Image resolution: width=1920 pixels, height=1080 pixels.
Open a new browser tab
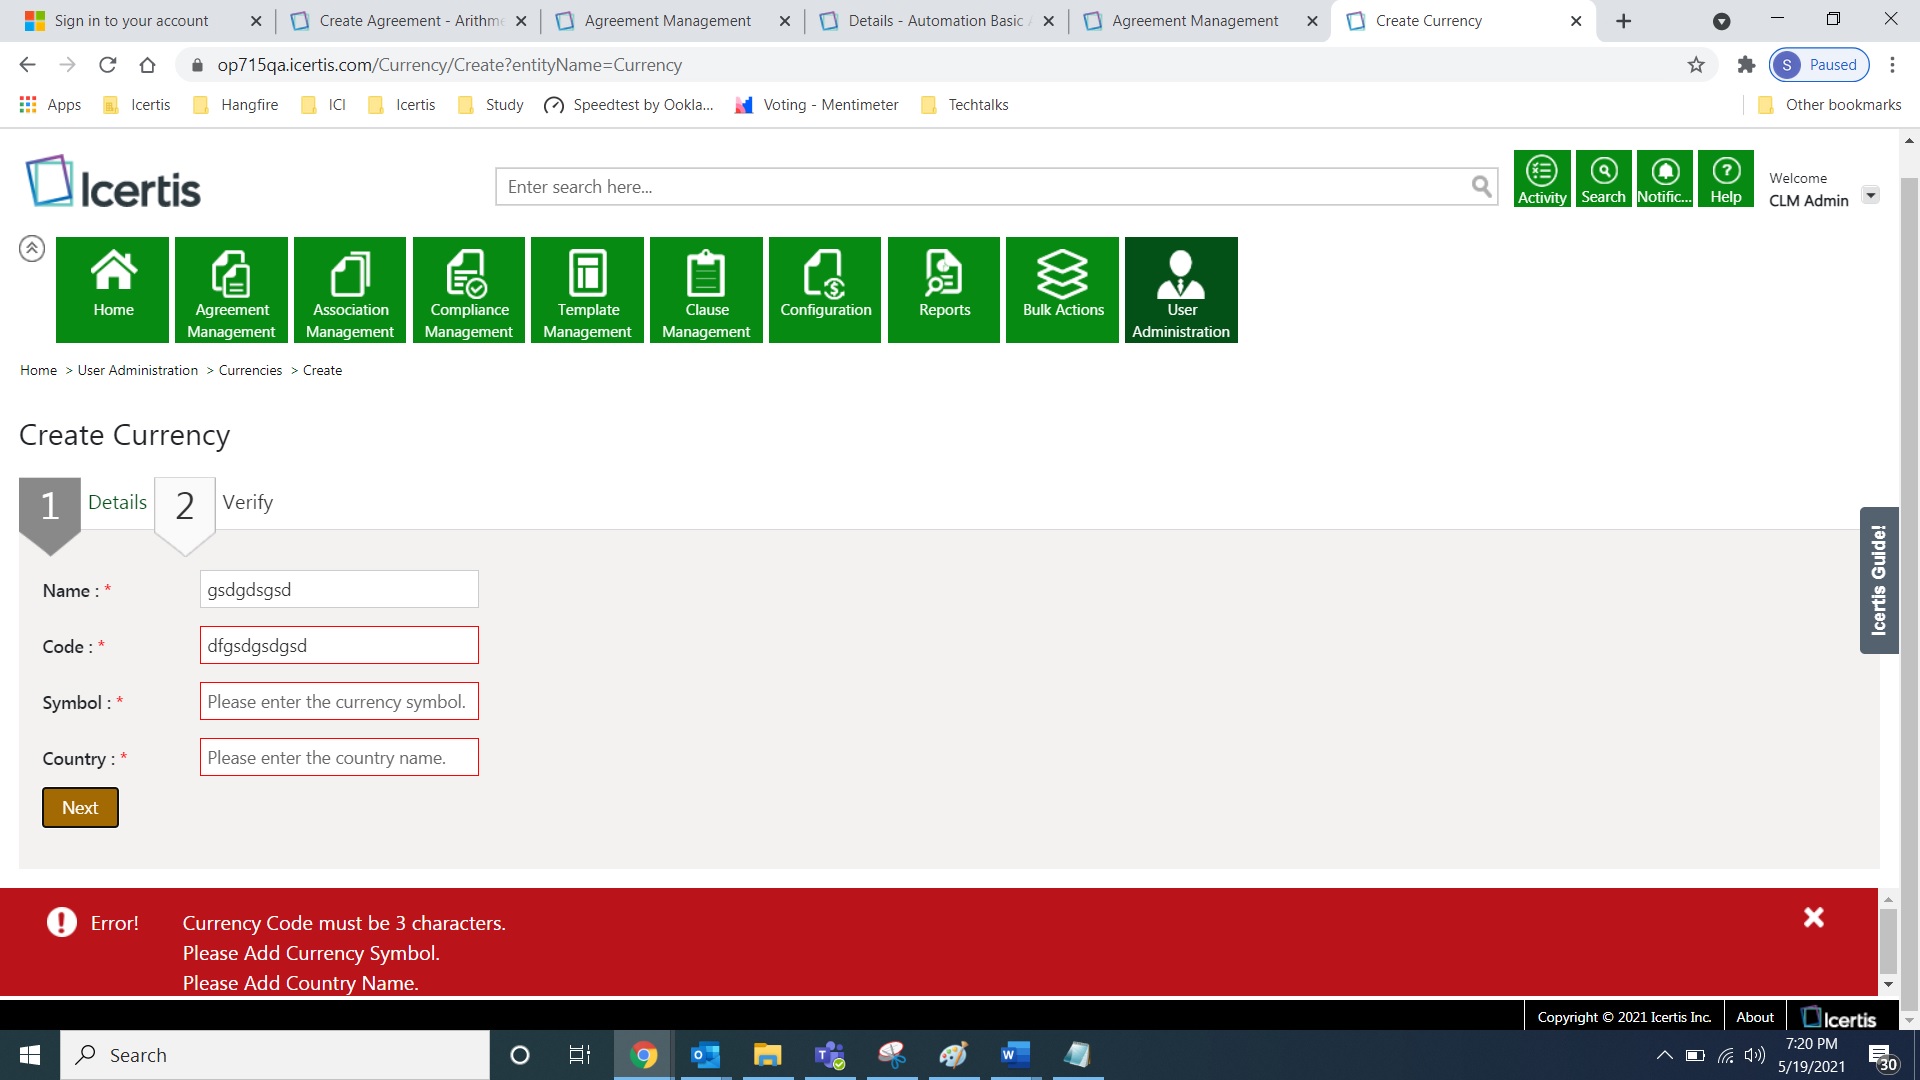click(x=1623, y=21)
